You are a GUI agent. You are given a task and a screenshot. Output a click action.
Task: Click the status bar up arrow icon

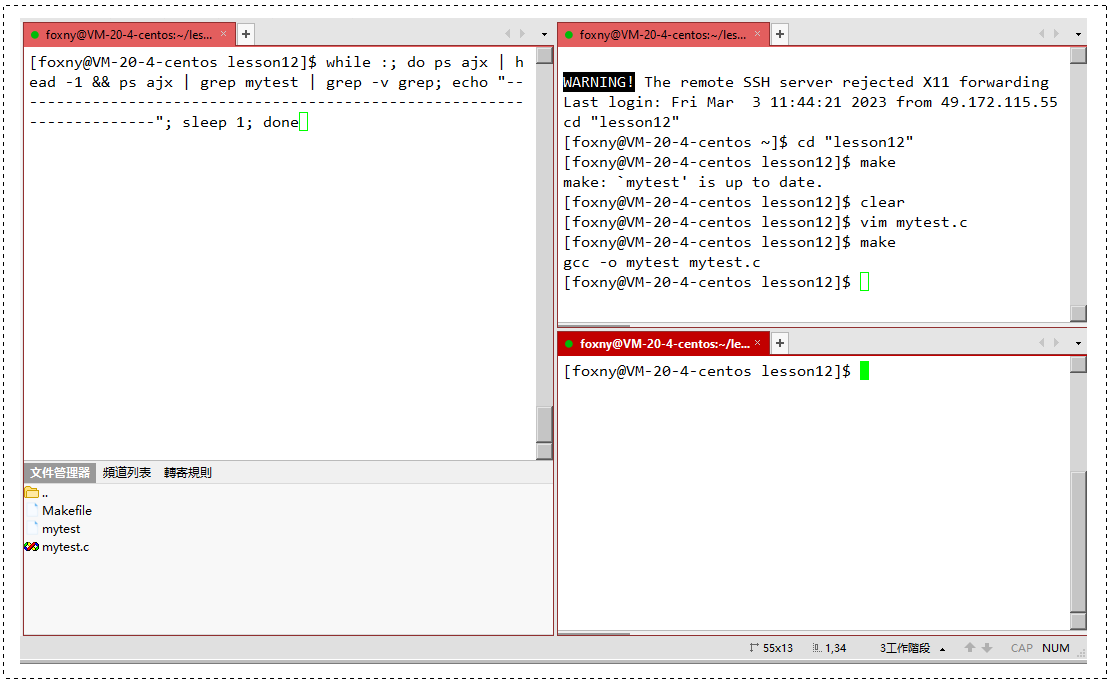(x=970, y=648)
